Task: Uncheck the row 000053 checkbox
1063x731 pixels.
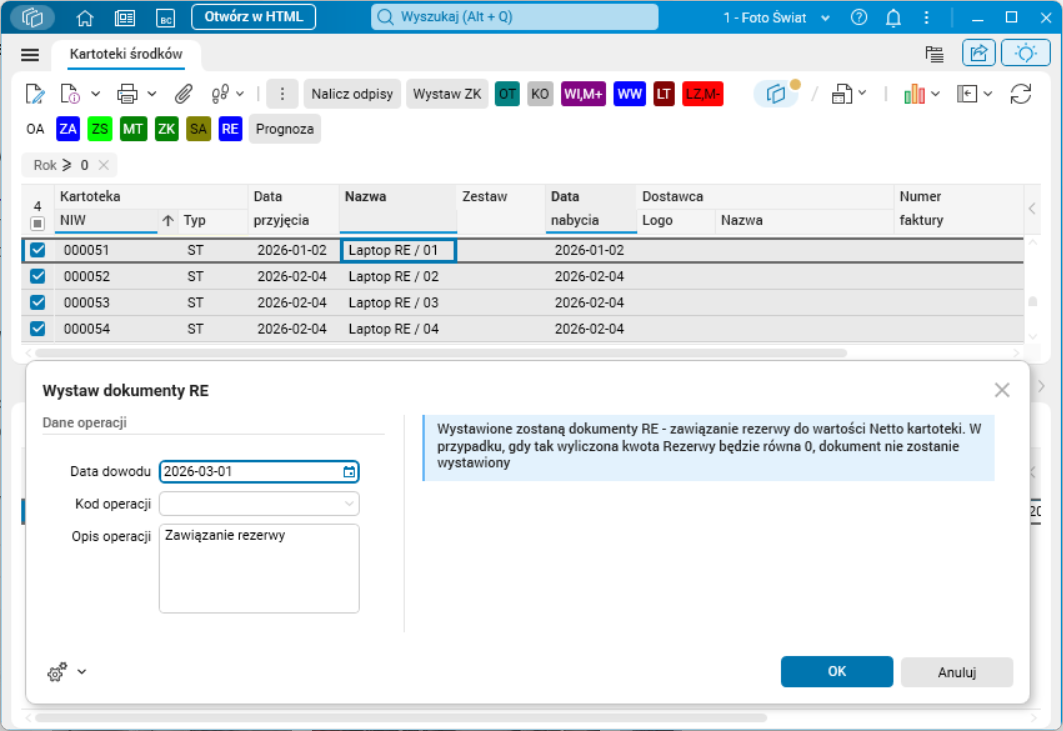Action: pyautogui.click(x=37, y=302)
